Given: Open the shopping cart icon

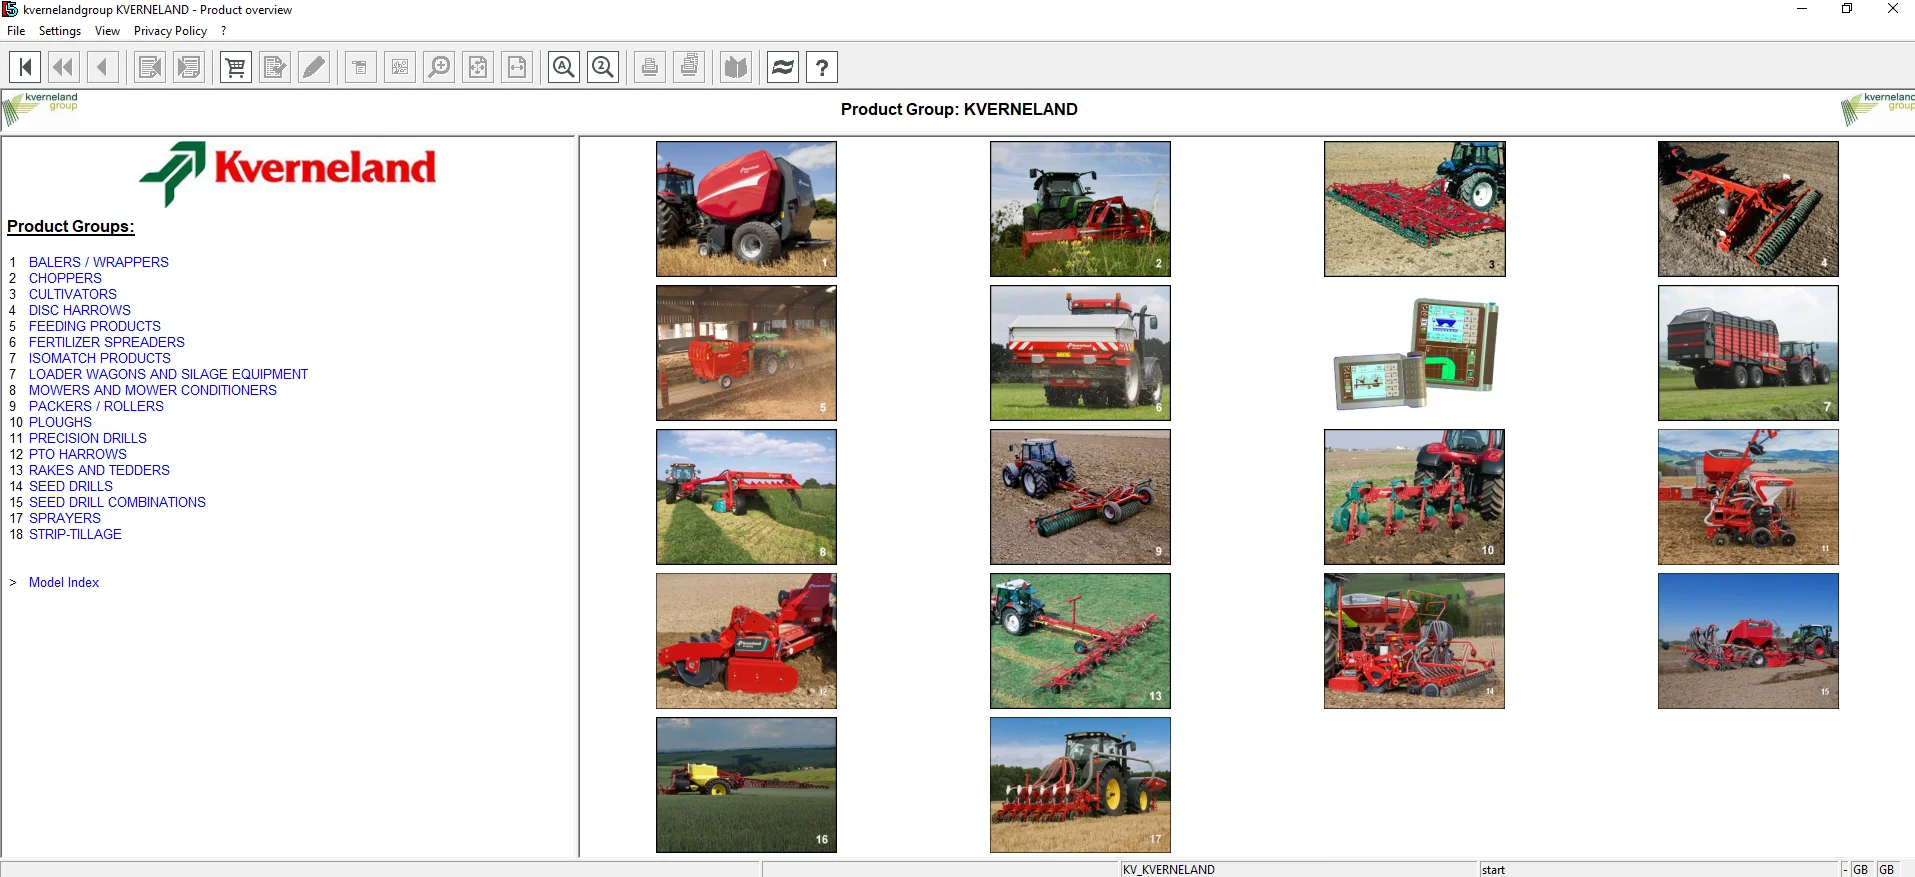Looking at the screenshot, I should pos(236,67).
